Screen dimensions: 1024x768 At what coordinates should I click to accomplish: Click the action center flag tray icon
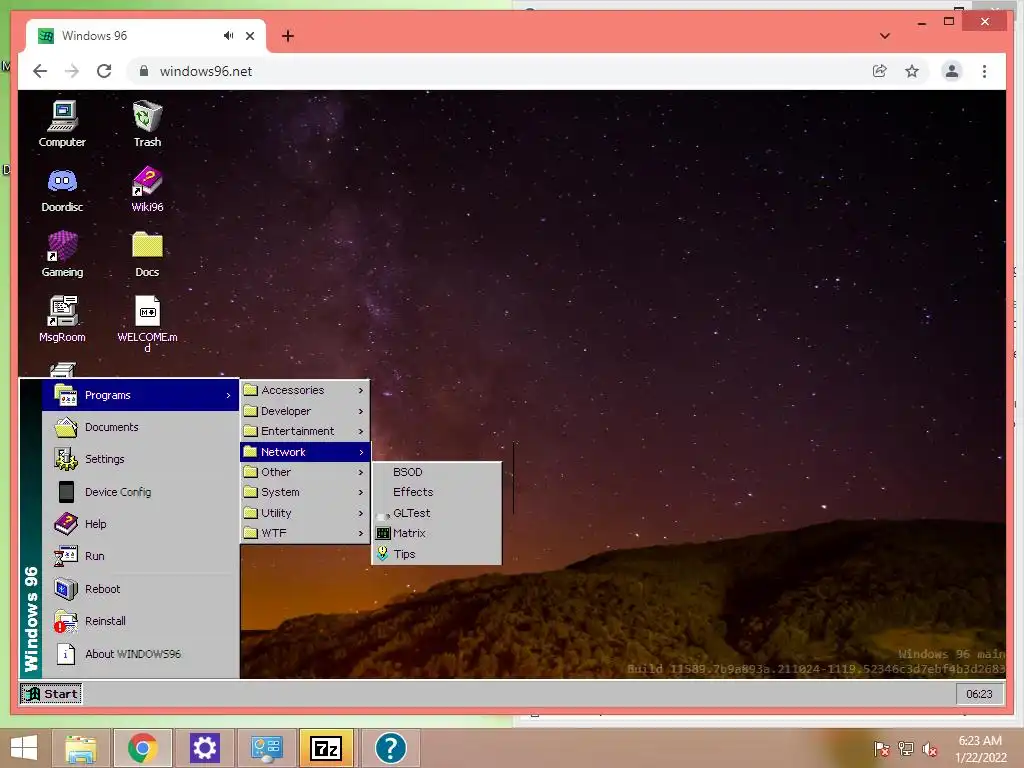(881, 749)
